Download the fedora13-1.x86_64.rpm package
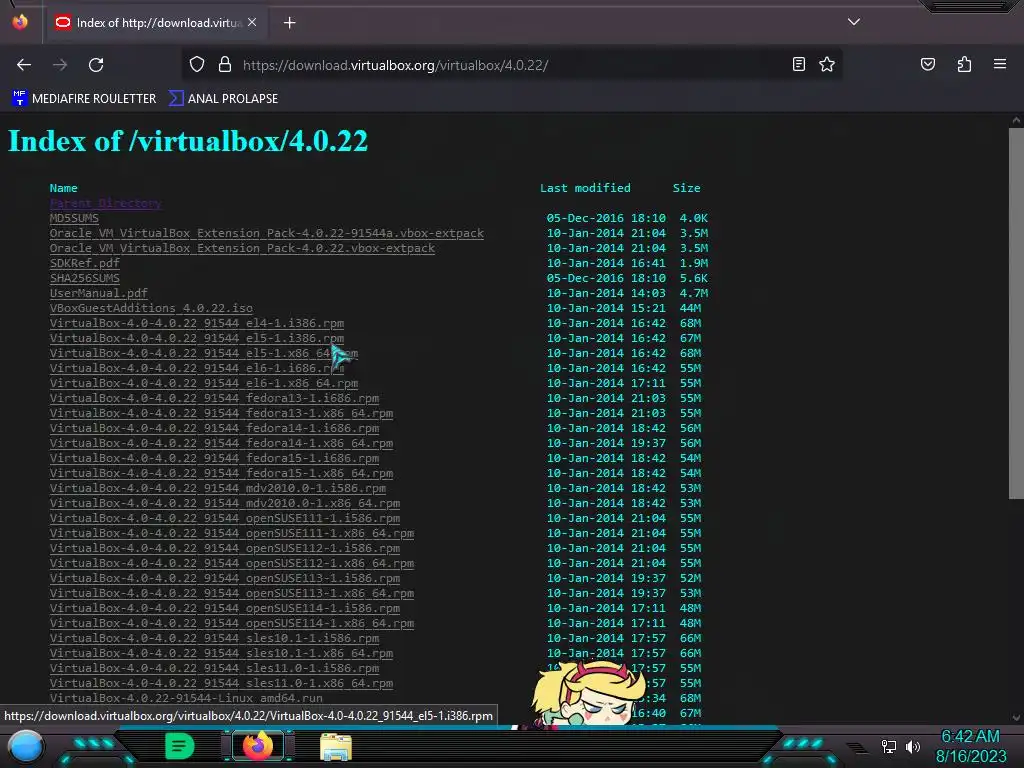This screenshot has width=1024, height=768. 221,413
